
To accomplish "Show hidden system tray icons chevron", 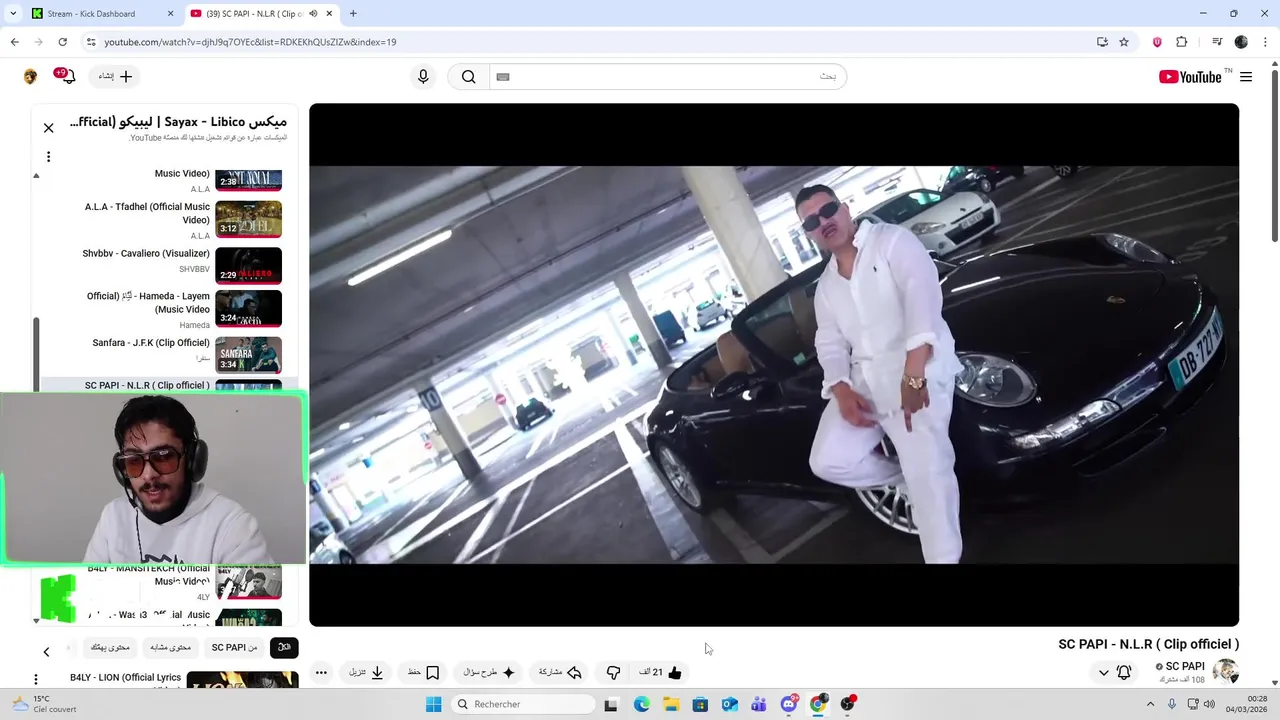I will pos(1150,704).
